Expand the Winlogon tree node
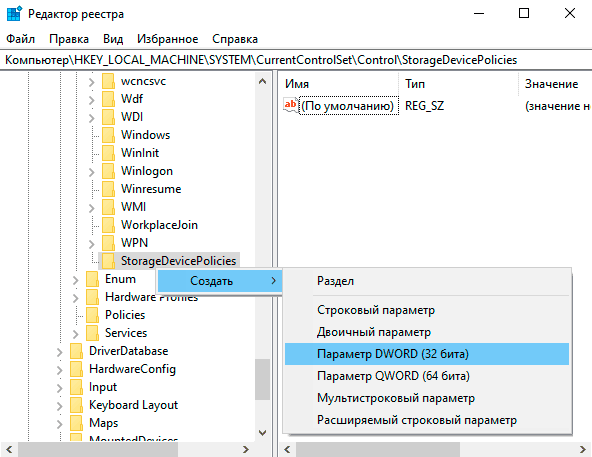Image resolution: width=592 pixels, height=457 pixels. click(92, 171)
